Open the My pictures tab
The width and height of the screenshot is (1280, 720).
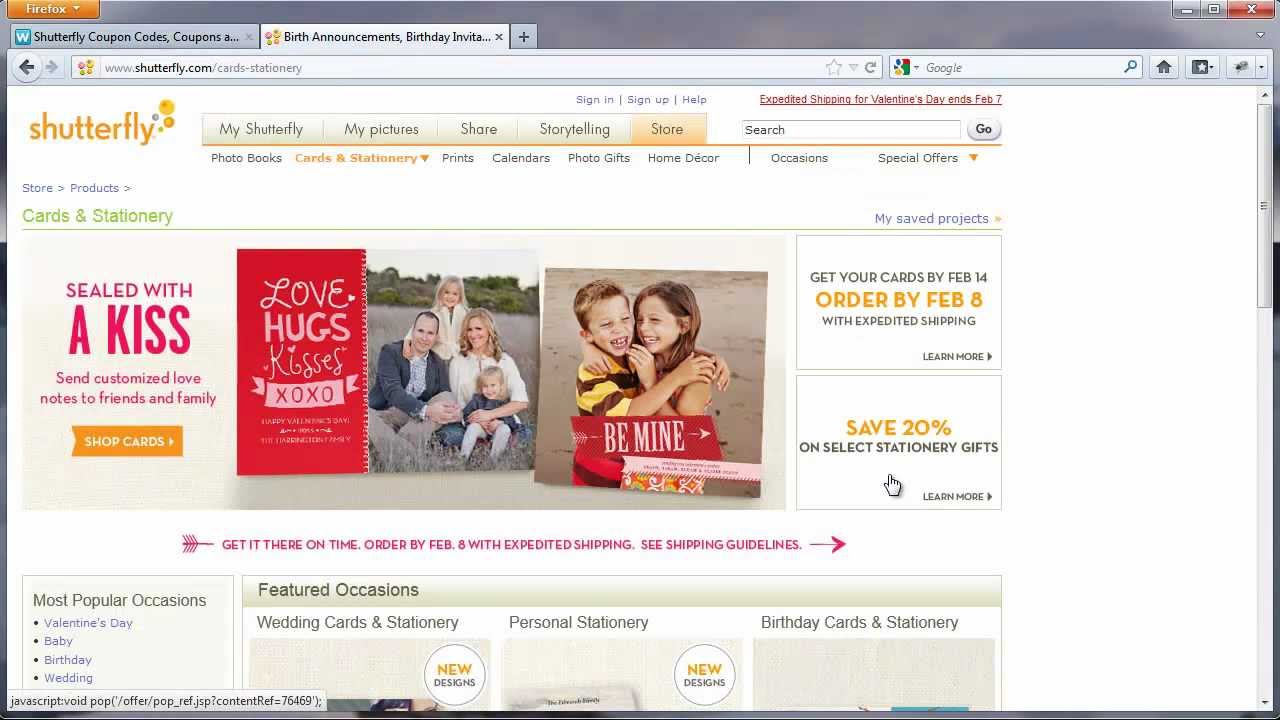coord(381,129)
